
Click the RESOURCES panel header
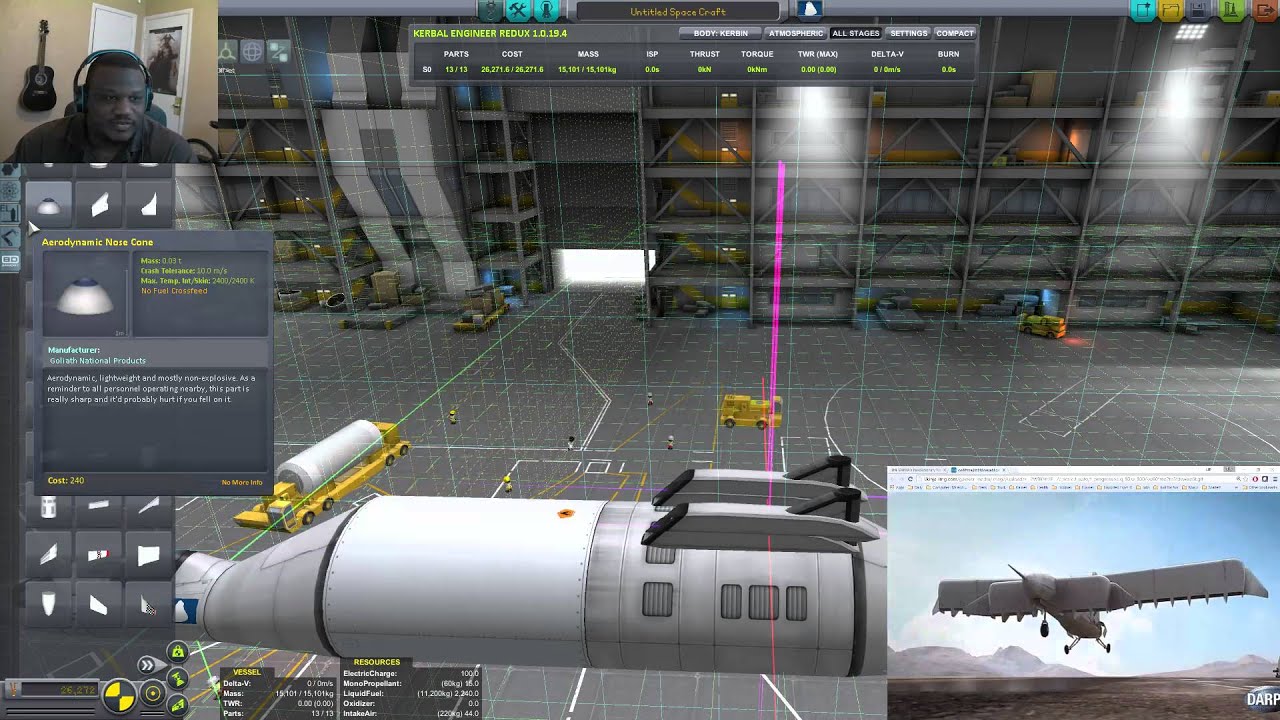point(377,662)
